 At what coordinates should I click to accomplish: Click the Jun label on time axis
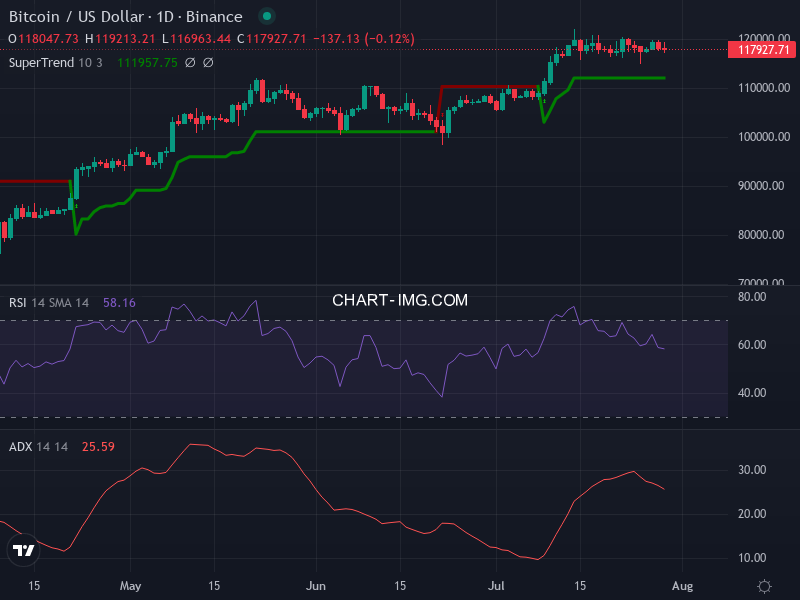coord(316,586)
